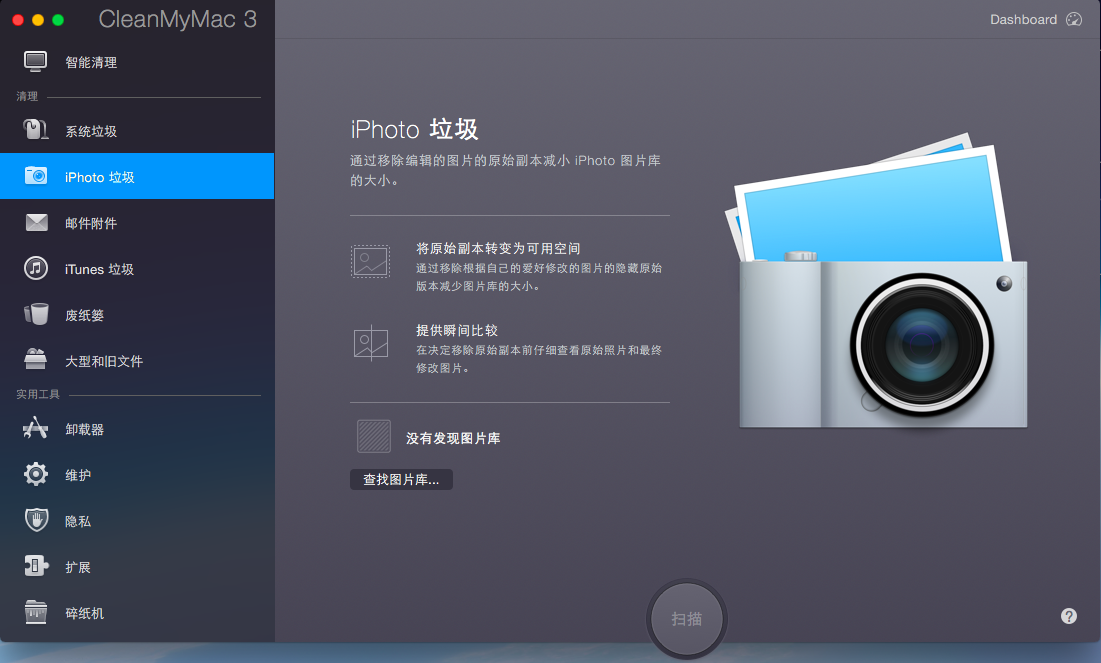
Task: Click the iTunes music note icon
Action: (x=36, y=268)
